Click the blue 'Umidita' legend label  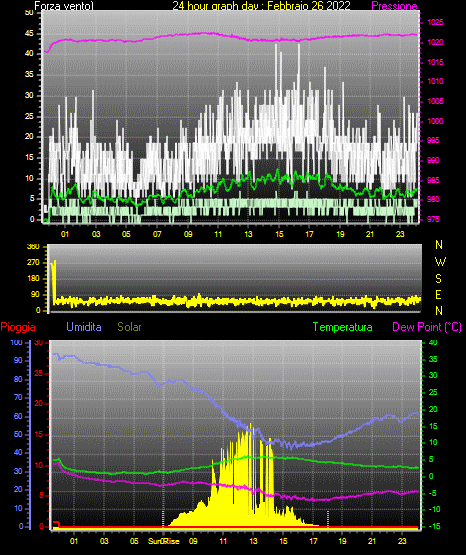click(x=84, y=327)
